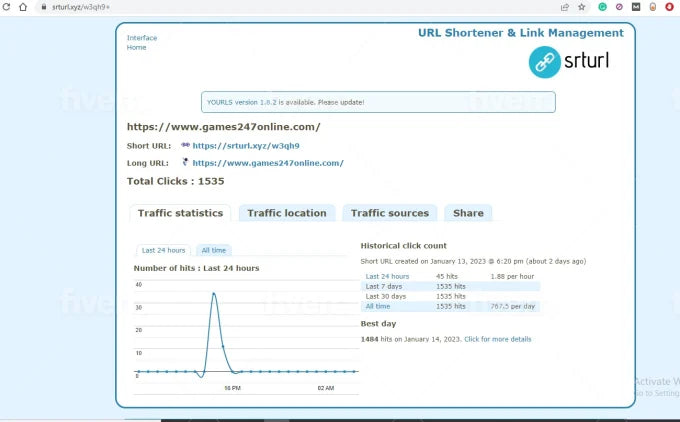Click the srturl chain-link logo
Image resolution: width=680 pixels, height=422 pixels.
pos(545,62)
